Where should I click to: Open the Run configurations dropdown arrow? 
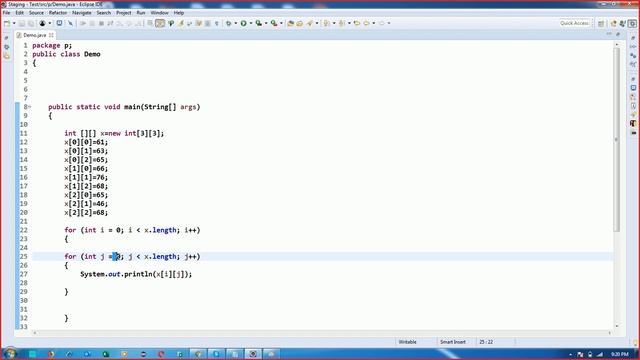point(251,23)
